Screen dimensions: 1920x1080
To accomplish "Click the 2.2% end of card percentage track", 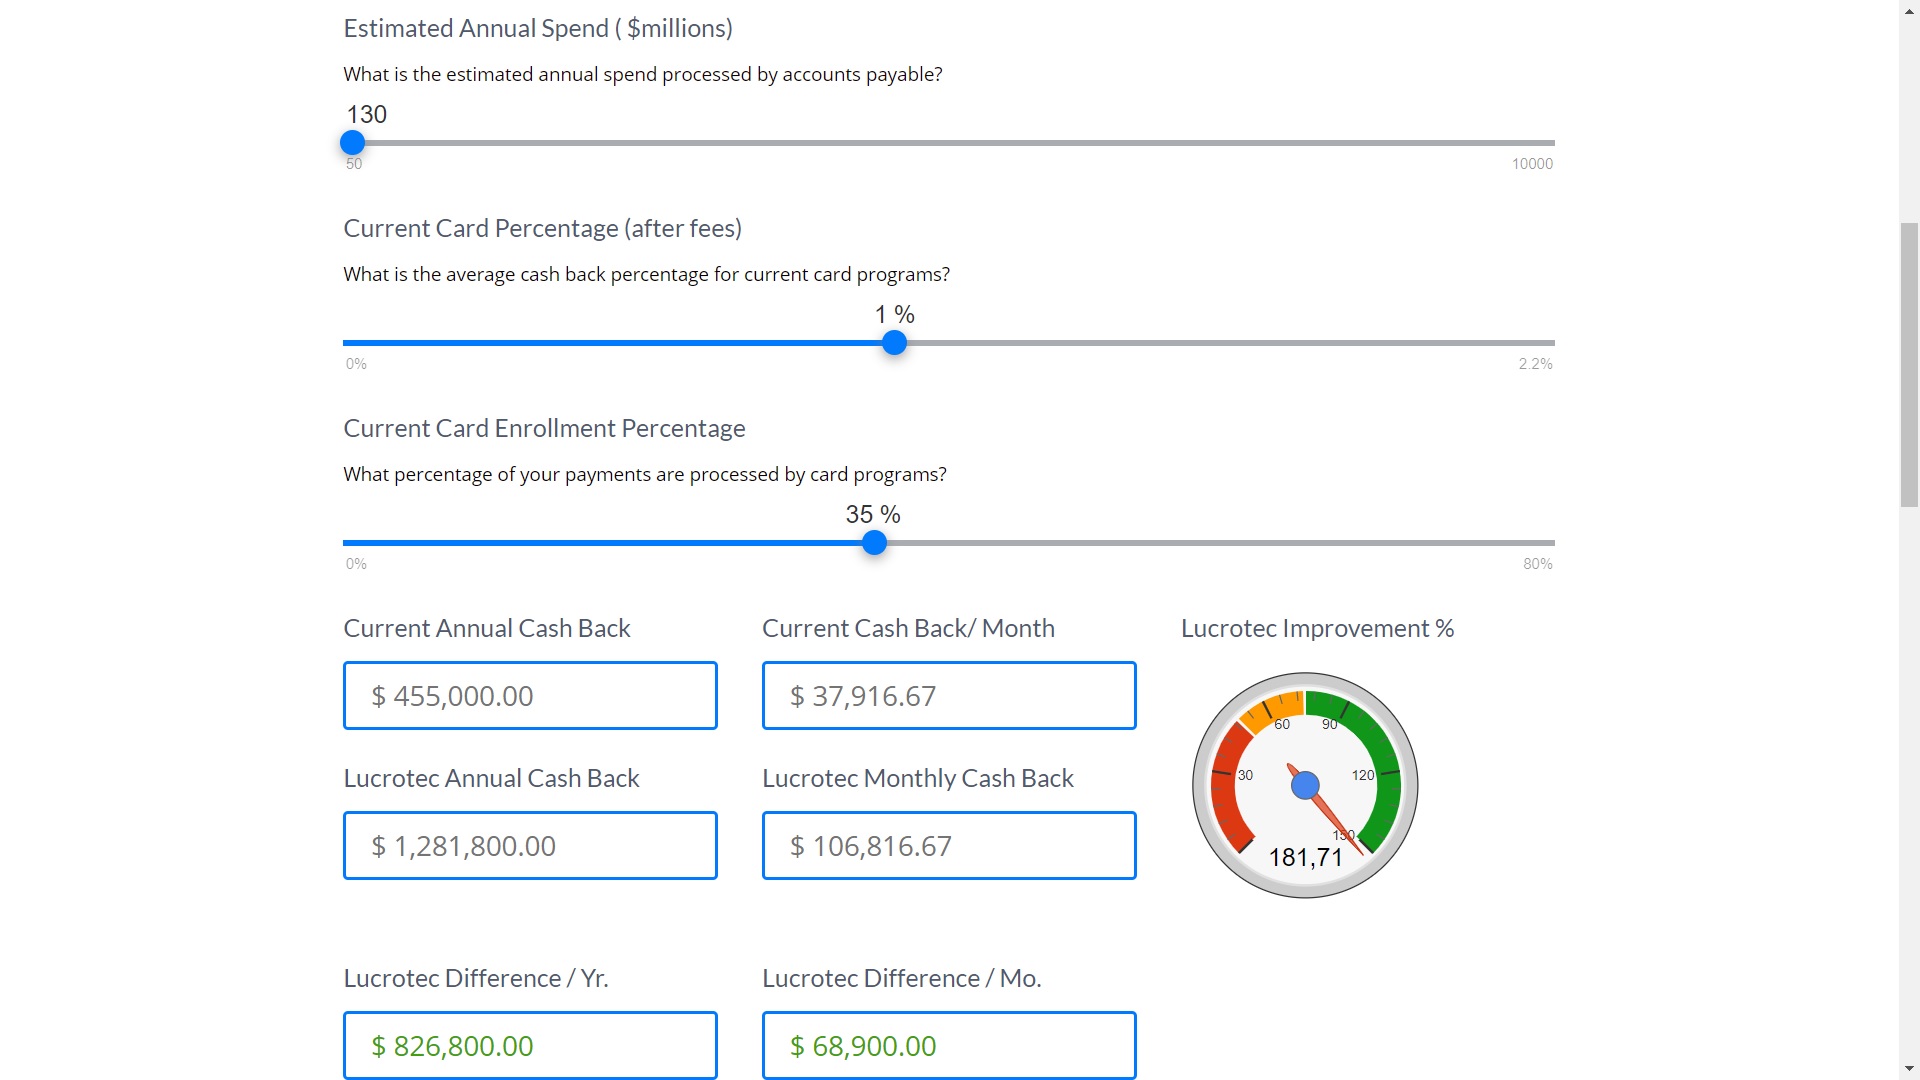I will pyautogui.click(x=1548, y=343).
